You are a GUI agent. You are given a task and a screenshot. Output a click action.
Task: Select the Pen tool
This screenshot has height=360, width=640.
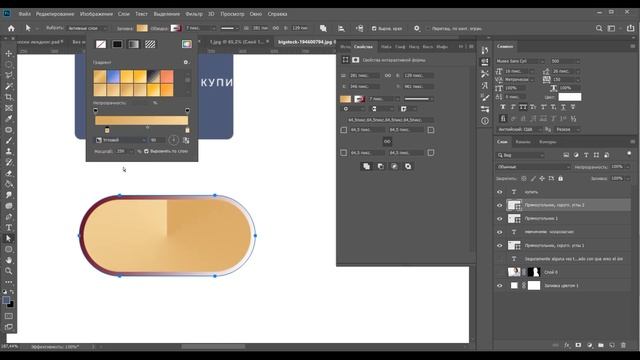point(9,217)
